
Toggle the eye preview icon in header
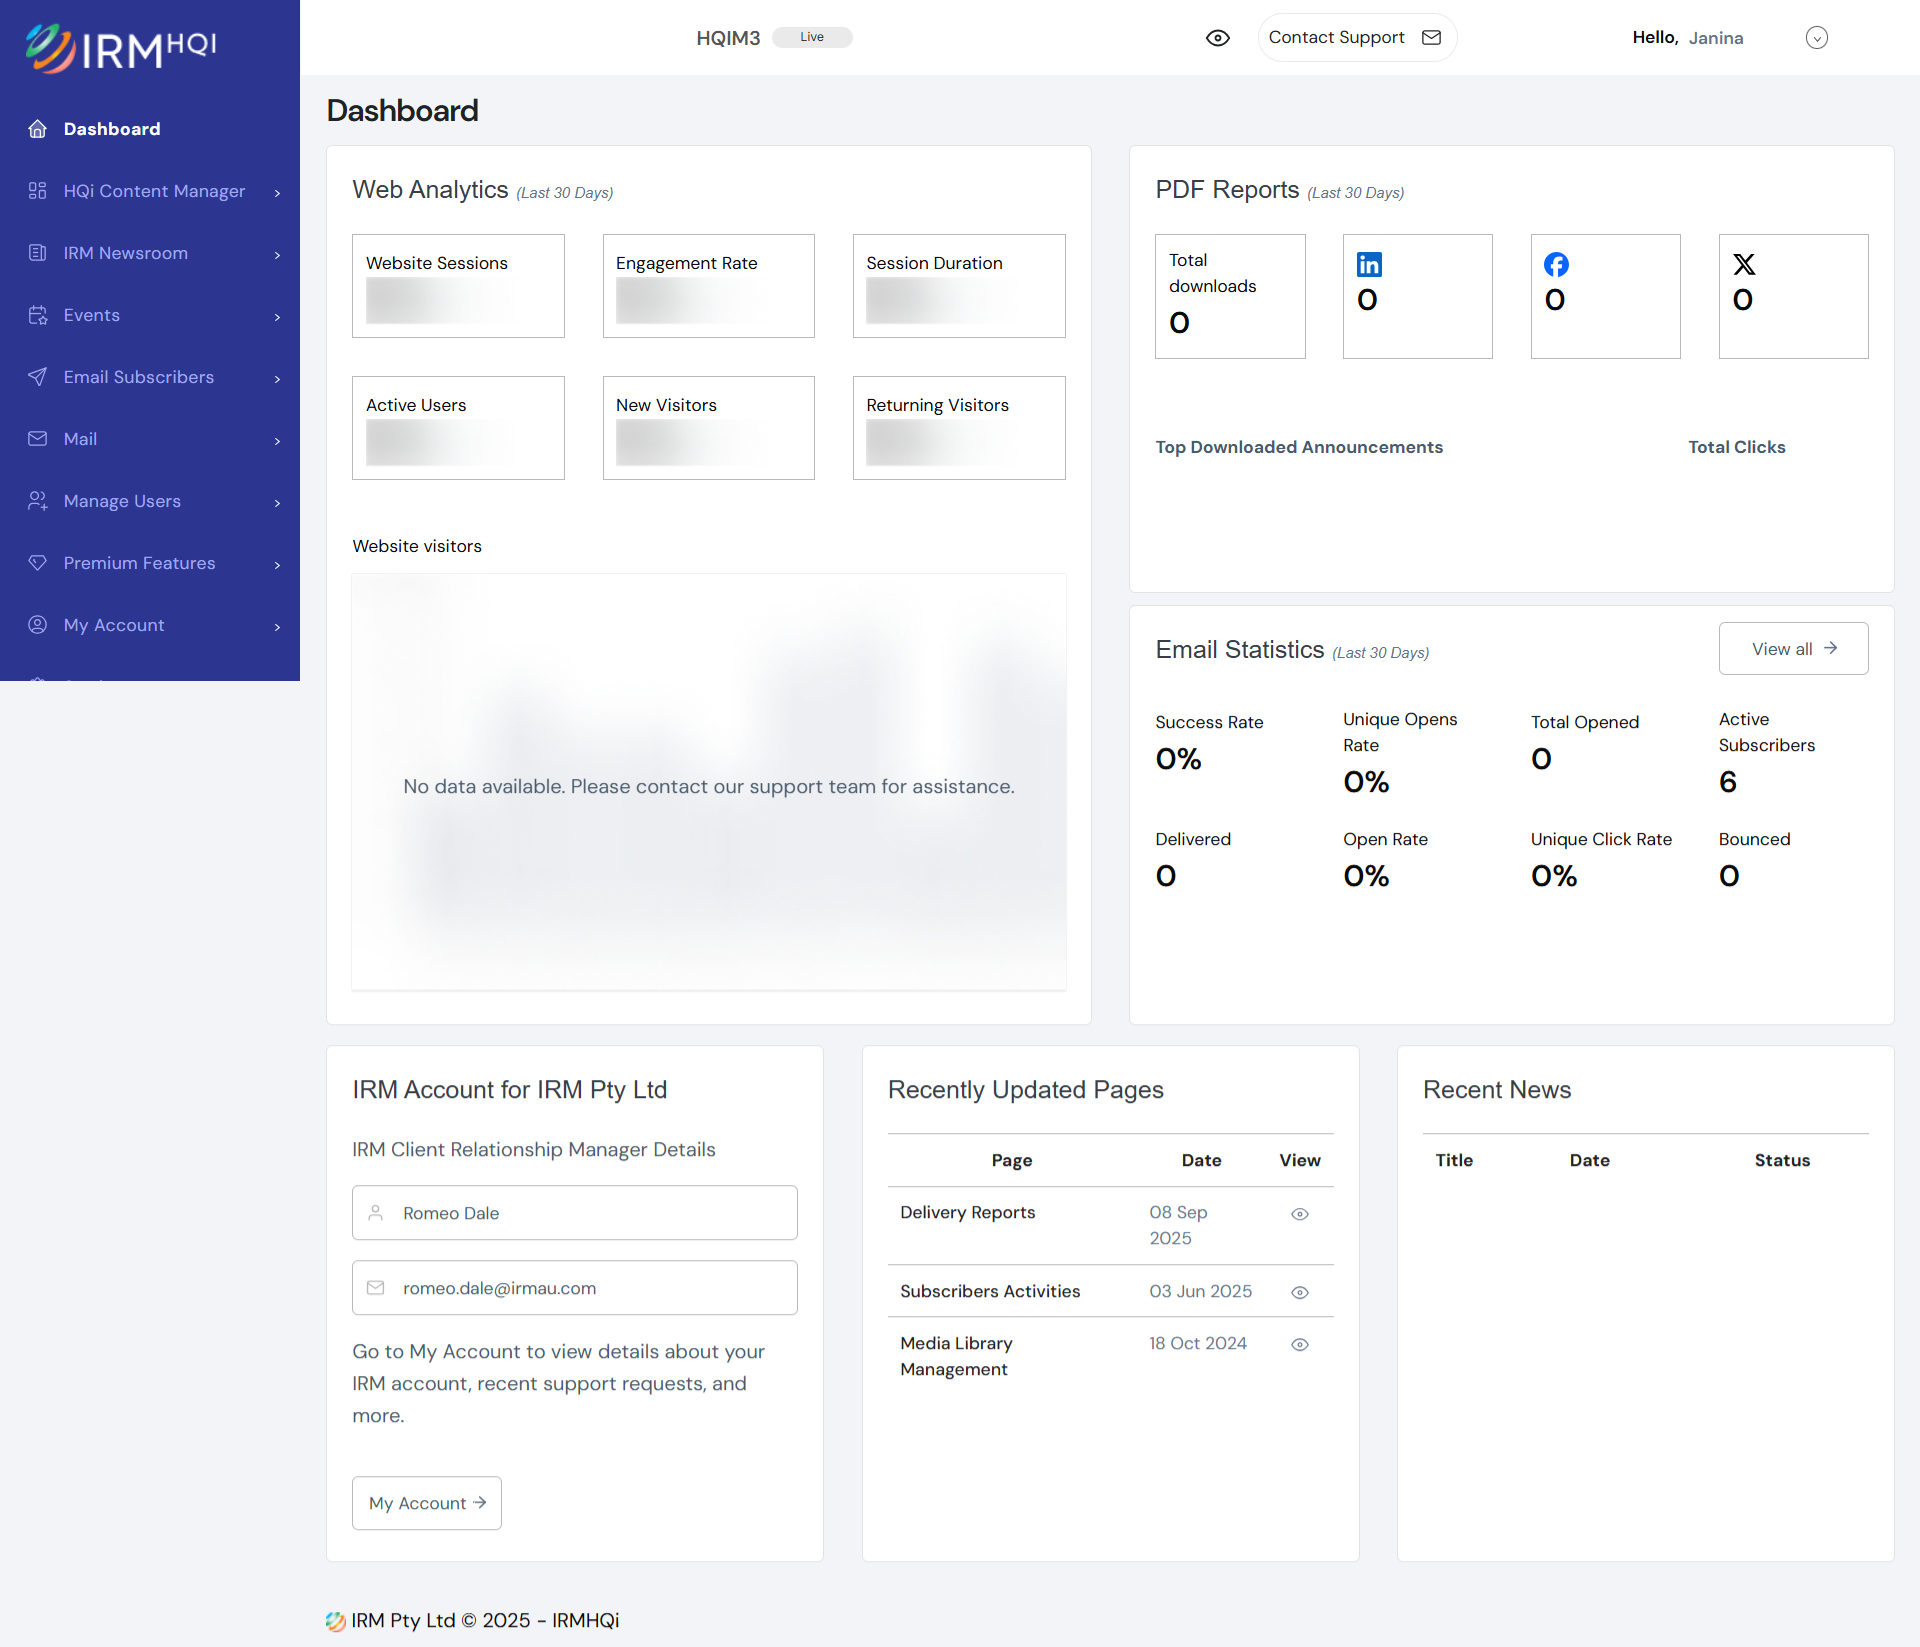[1217, 38]
